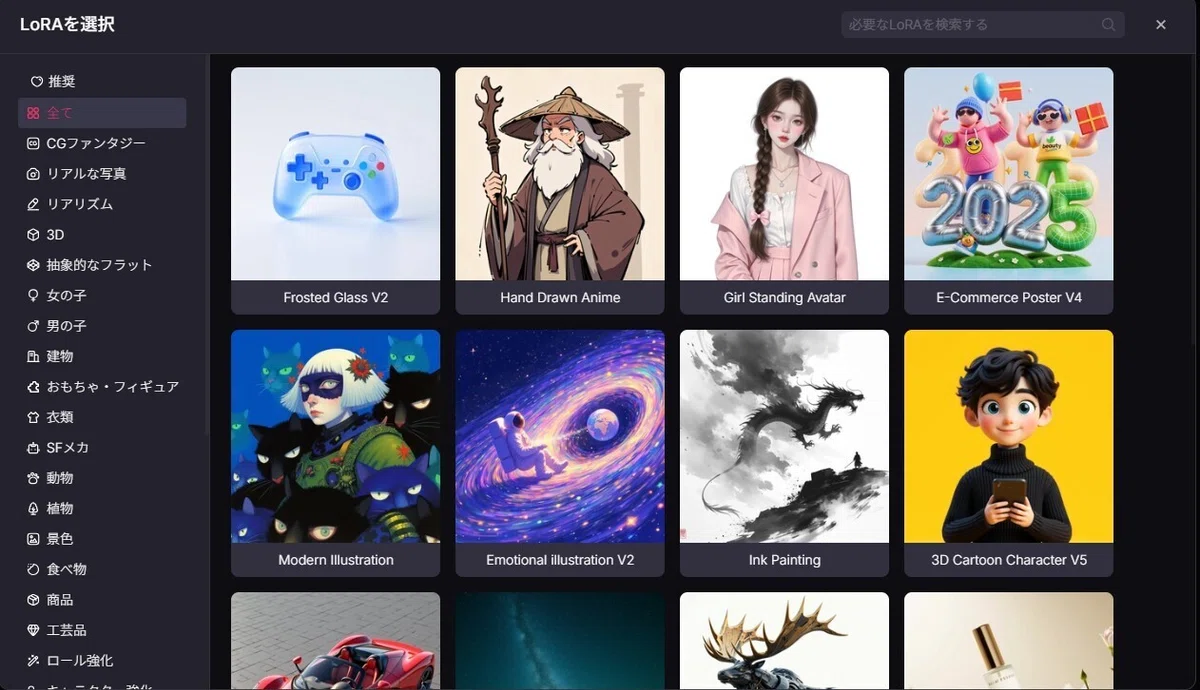
Task: Open the 抽象的なフラット category
Action: [102, 265]
